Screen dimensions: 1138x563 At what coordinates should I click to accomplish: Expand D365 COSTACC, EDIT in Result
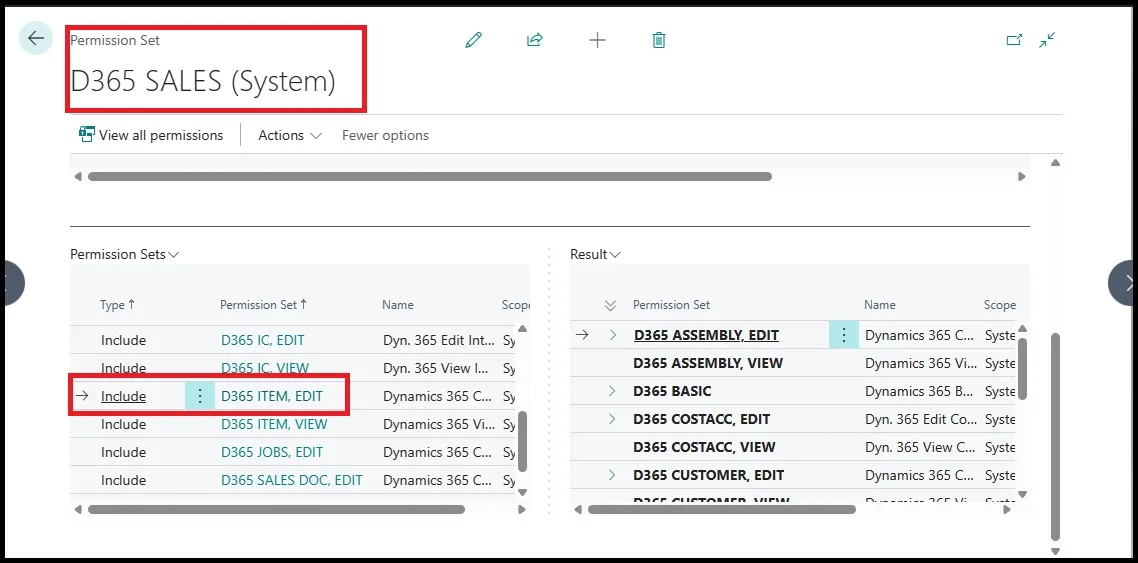[613, 419]
